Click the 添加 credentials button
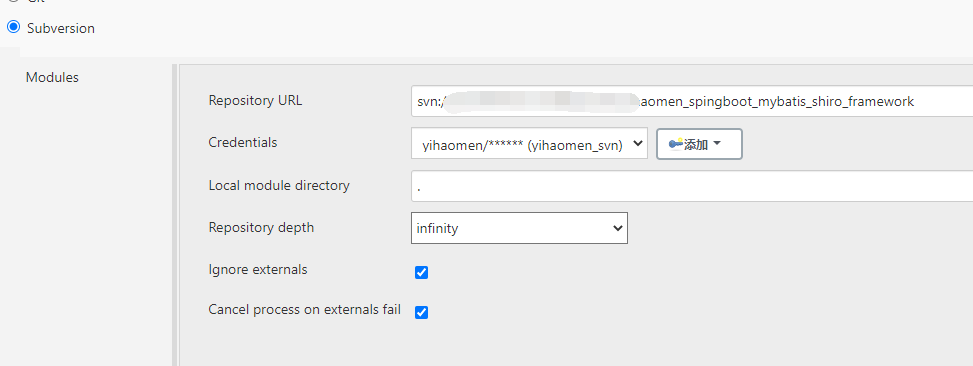This screenshot has width=973, height=366. [699, 144]
